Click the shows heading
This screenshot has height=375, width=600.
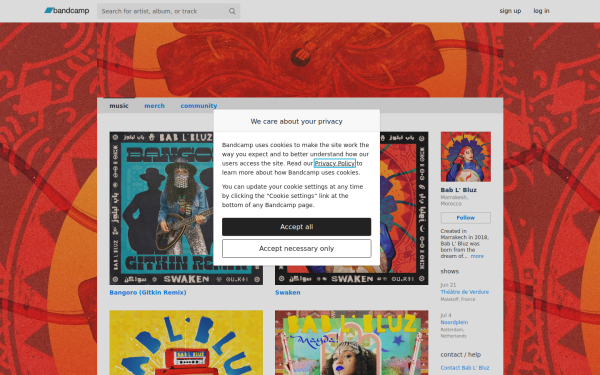coord(450,271)
